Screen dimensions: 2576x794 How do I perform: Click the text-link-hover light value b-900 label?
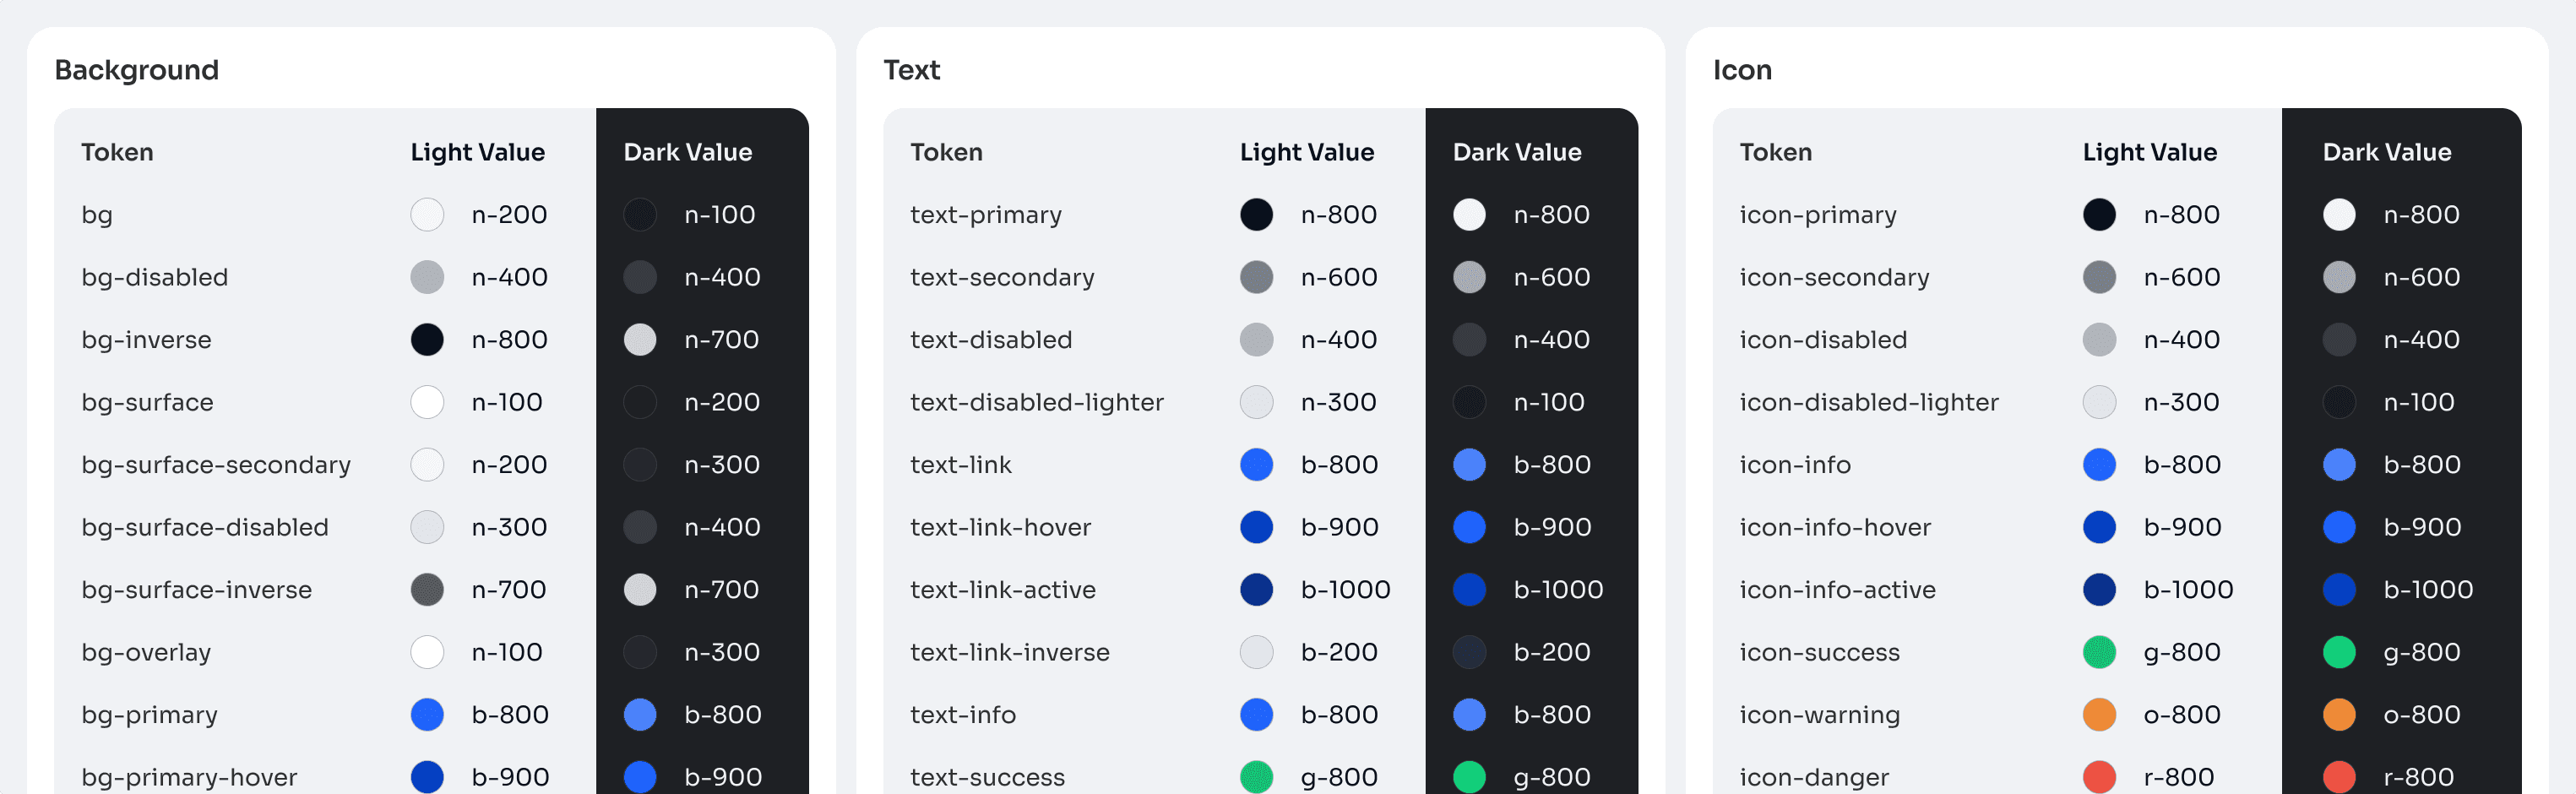pos(1339,527)
